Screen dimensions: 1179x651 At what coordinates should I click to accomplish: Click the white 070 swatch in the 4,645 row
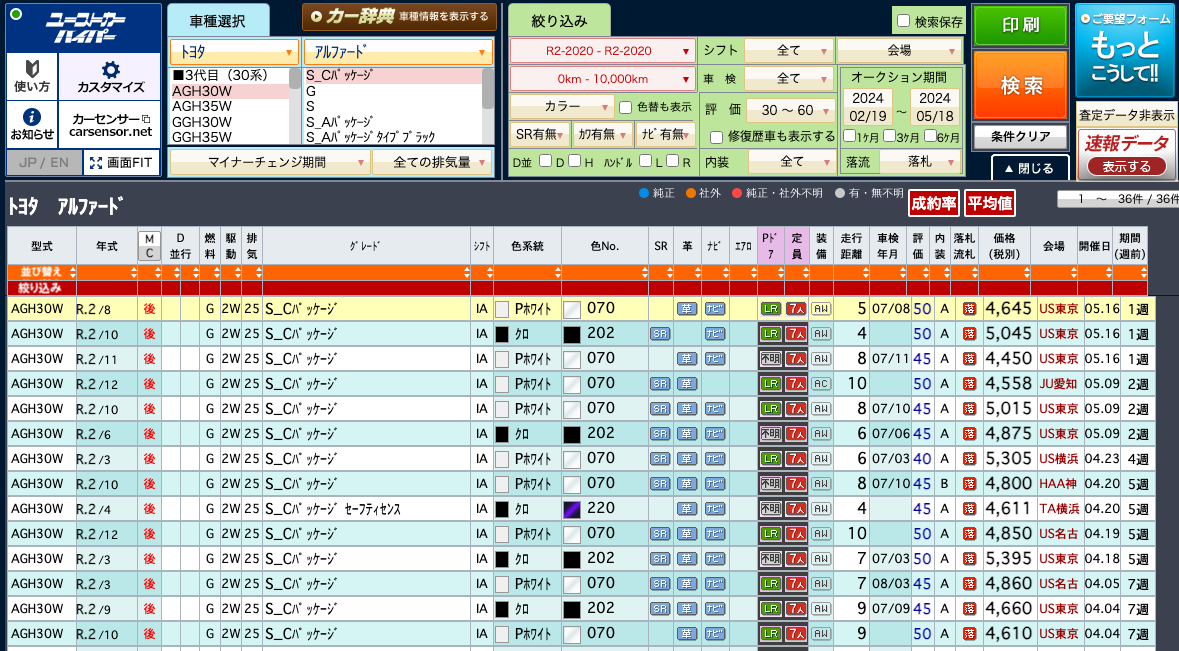coord(572,309)
